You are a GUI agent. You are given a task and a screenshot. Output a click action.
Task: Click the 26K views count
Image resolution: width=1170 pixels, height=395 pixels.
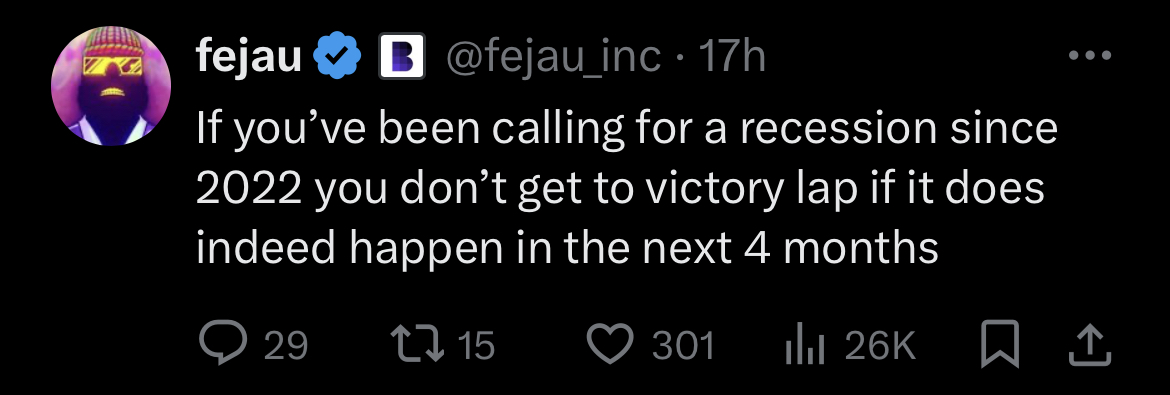[x=880, y=346]
